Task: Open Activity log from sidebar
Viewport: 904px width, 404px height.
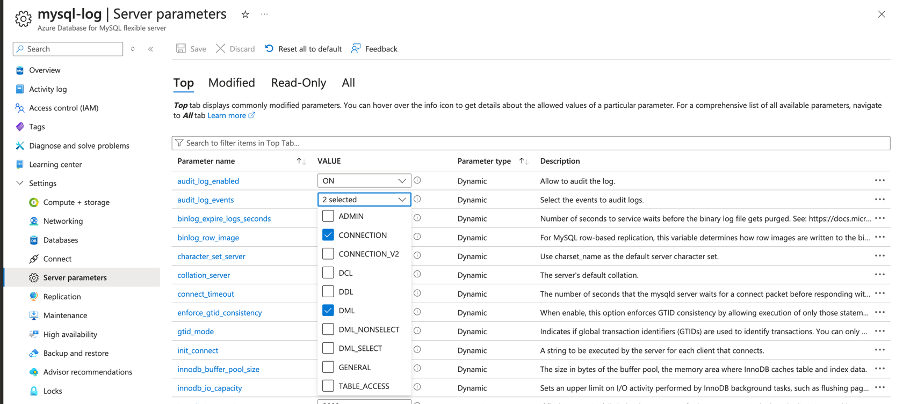Action: coord(47,89)
